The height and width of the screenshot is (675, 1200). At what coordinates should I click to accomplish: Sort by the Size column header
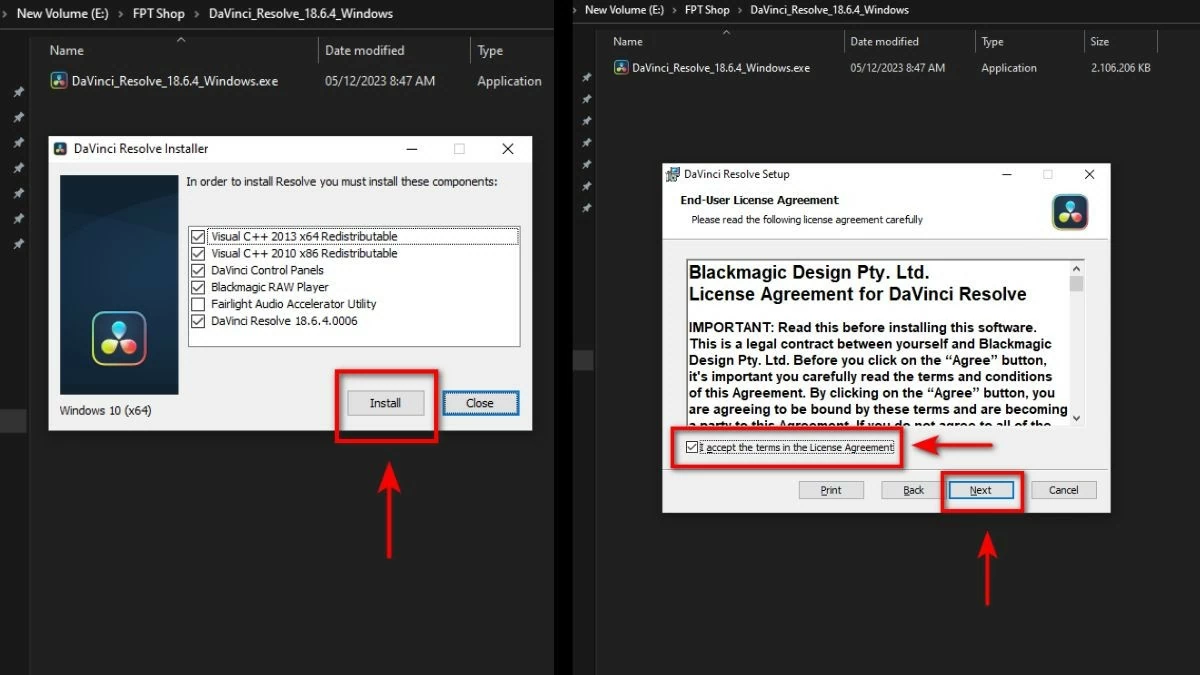(1099, 42)
